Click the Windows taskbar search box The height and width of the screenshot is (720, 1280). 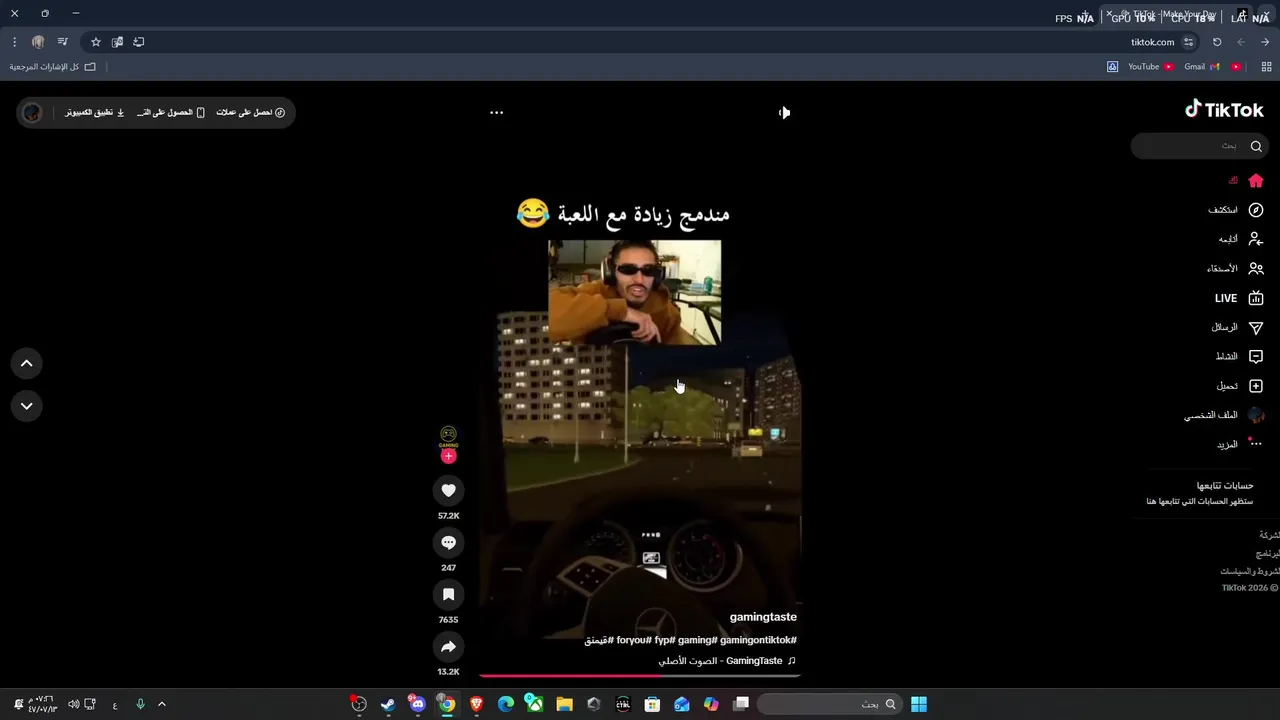[x=829, y=704]
